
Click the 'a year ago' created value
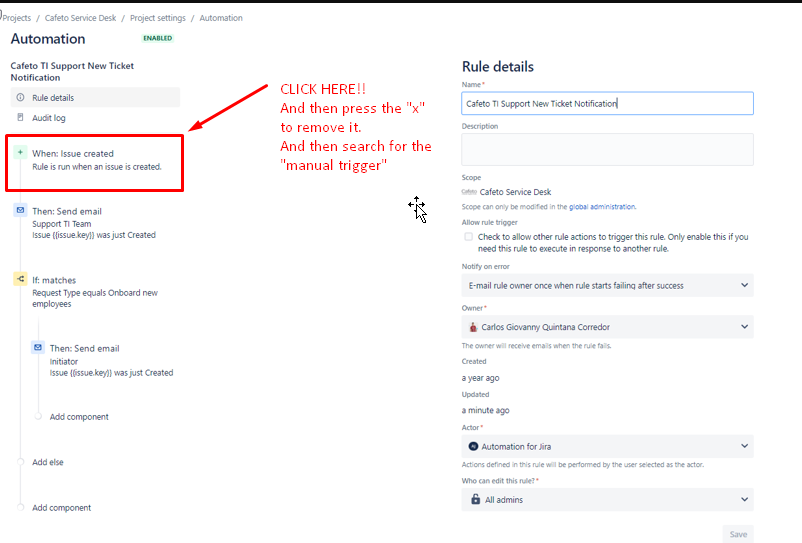480,378
